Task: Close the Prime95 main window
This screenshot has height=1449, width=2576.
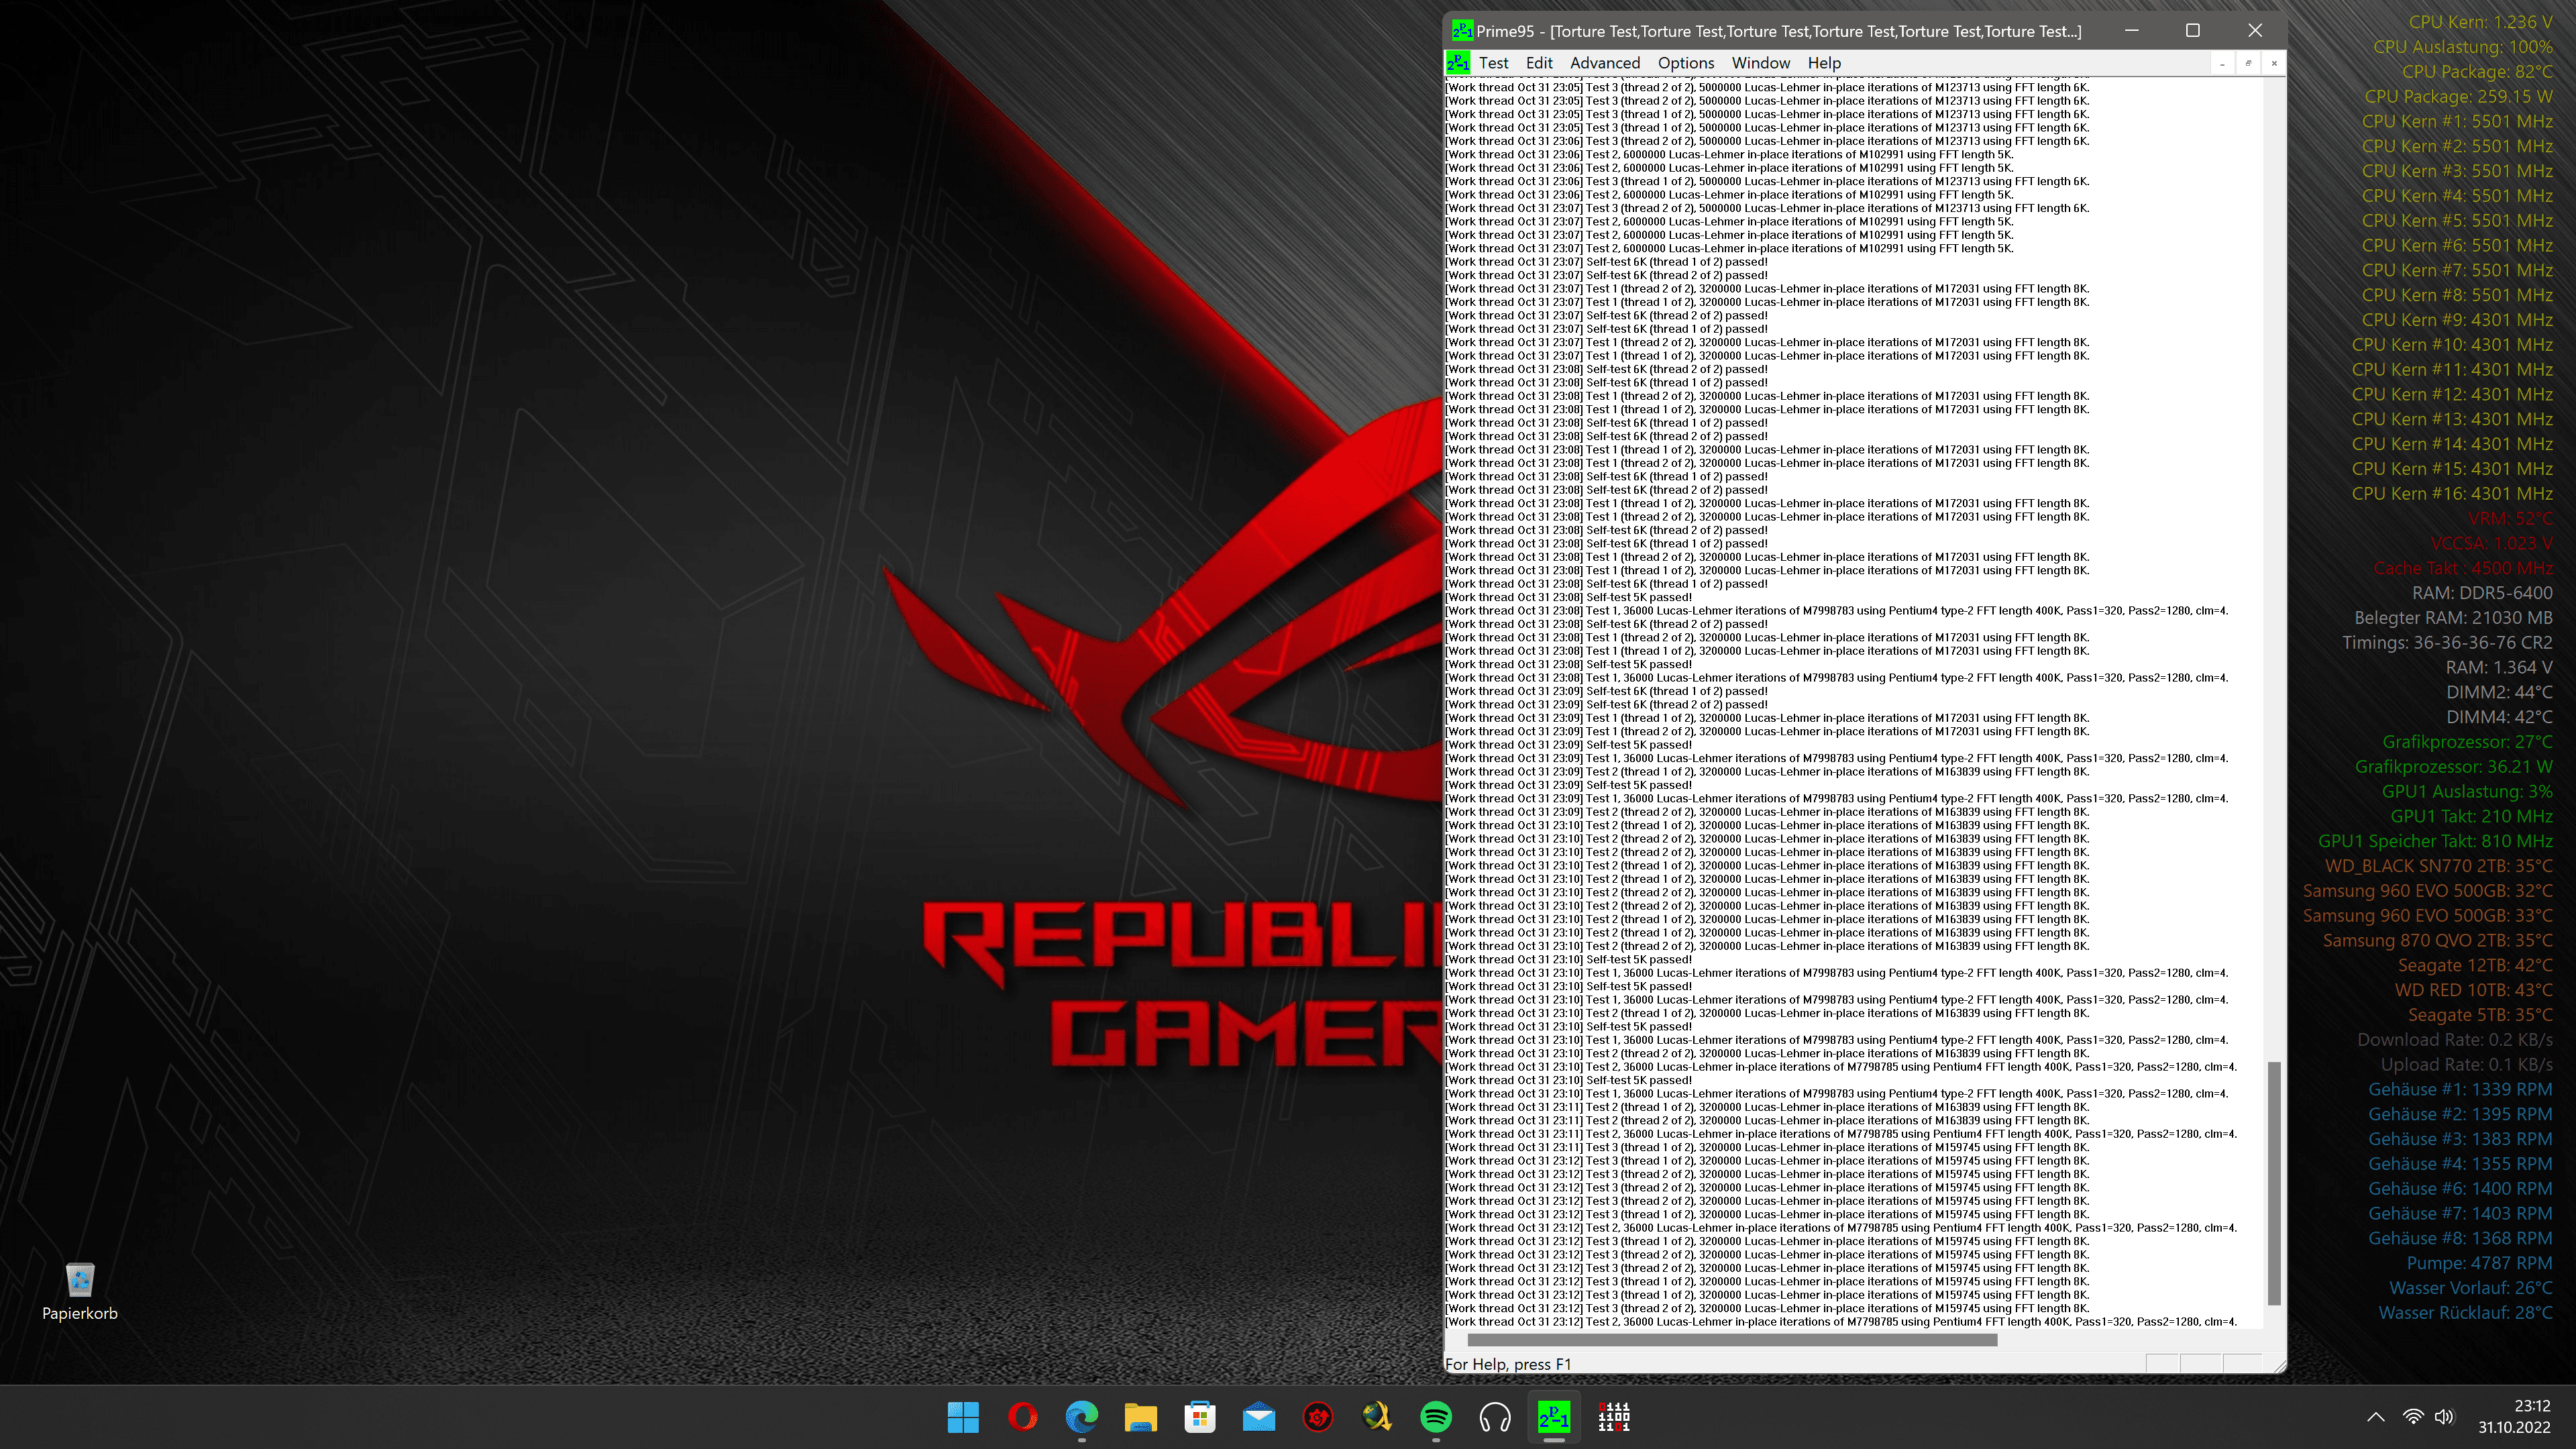Action: pyautogui.click(x=2255, y=31)
